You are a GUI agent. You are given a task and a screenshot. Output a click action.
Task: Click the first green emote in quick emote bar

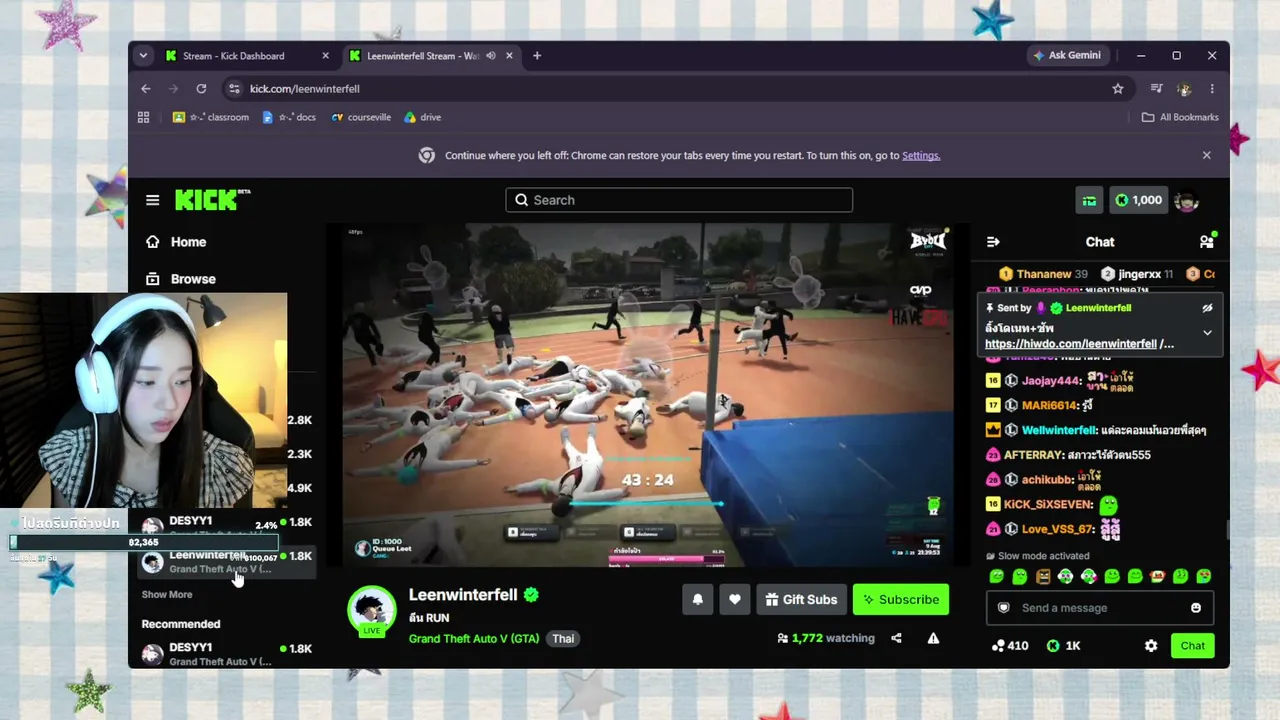coord(997,576)
